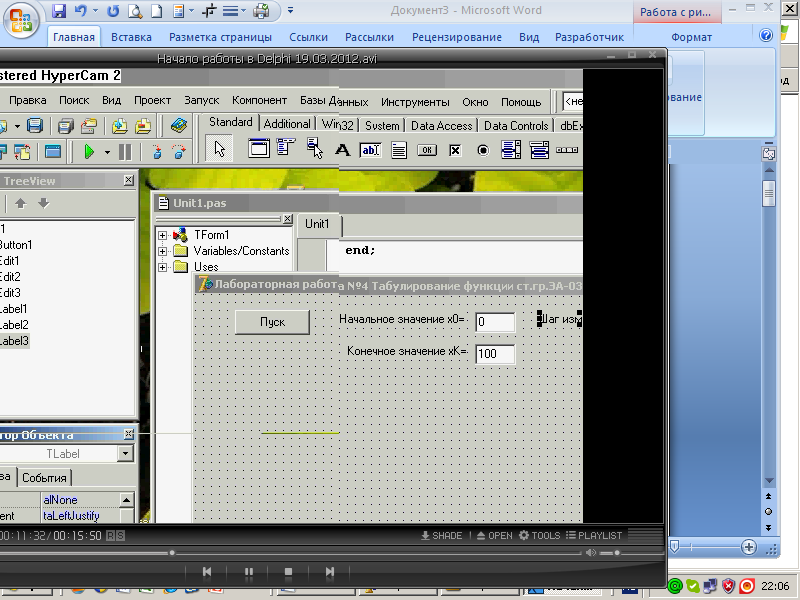
Task: Pick the Button 'OK' component icon
Action: [427, 150]
